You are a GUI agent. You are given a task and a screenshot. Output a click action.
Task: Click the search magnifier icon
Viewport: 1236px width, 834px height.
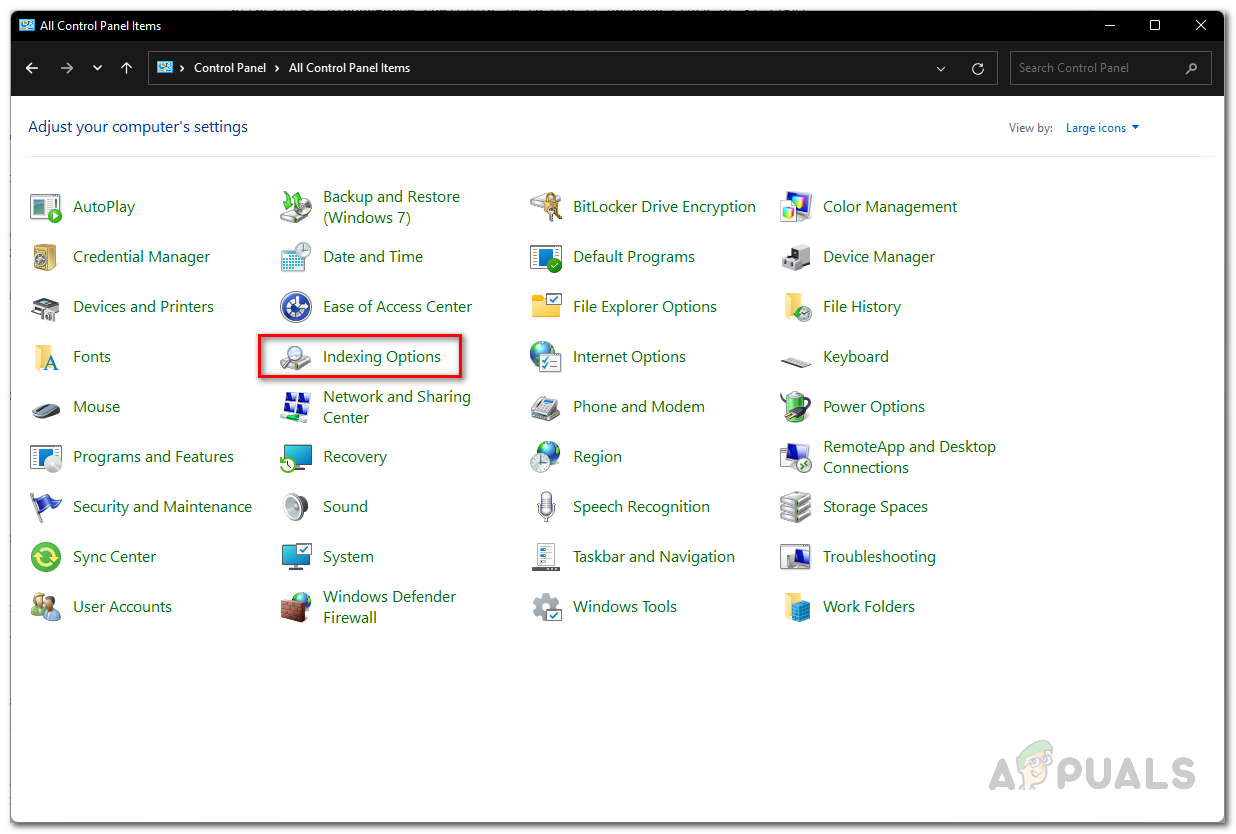[x=1191, y=68]
